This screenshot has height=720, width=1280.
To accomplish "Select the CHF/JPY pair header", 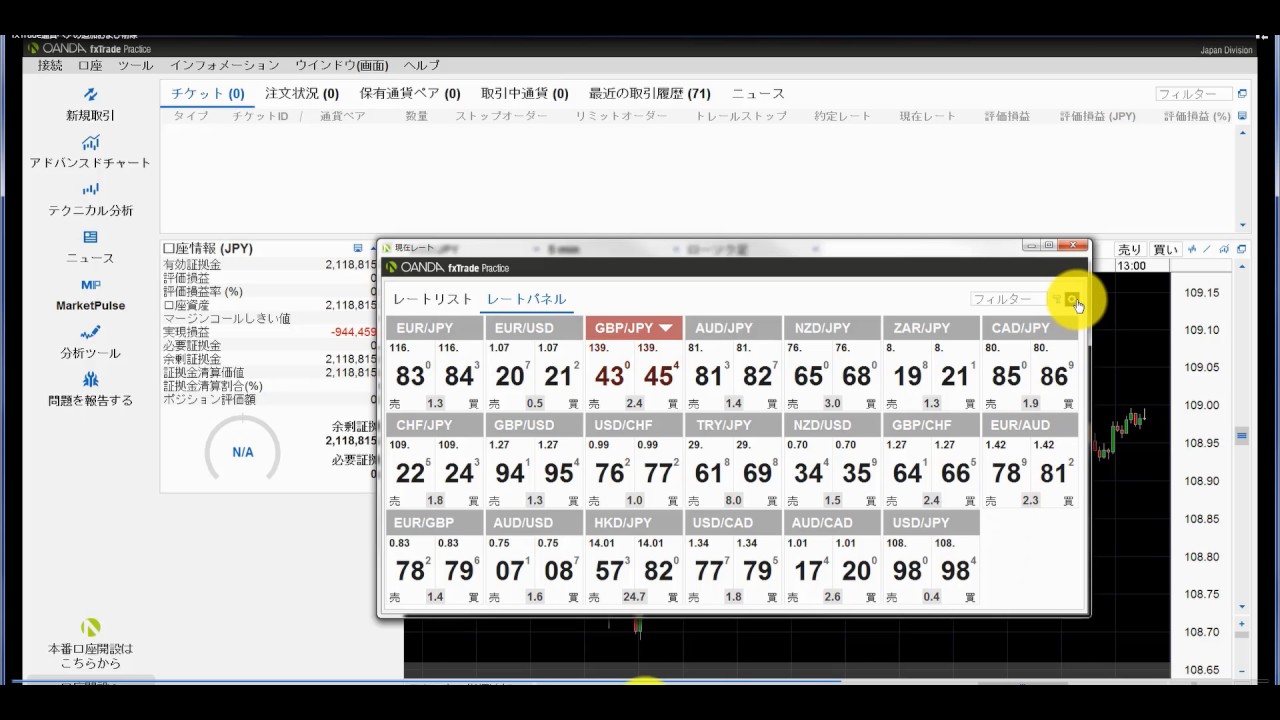I will tap(434, 425).
